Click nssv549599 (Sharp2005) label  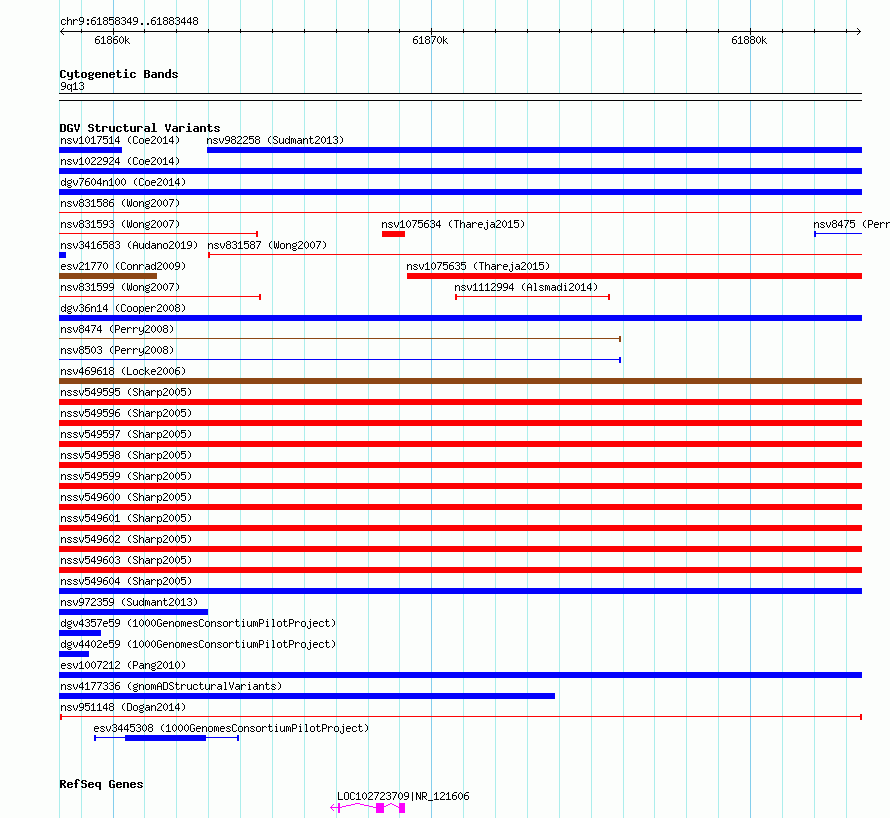[126, 476]
